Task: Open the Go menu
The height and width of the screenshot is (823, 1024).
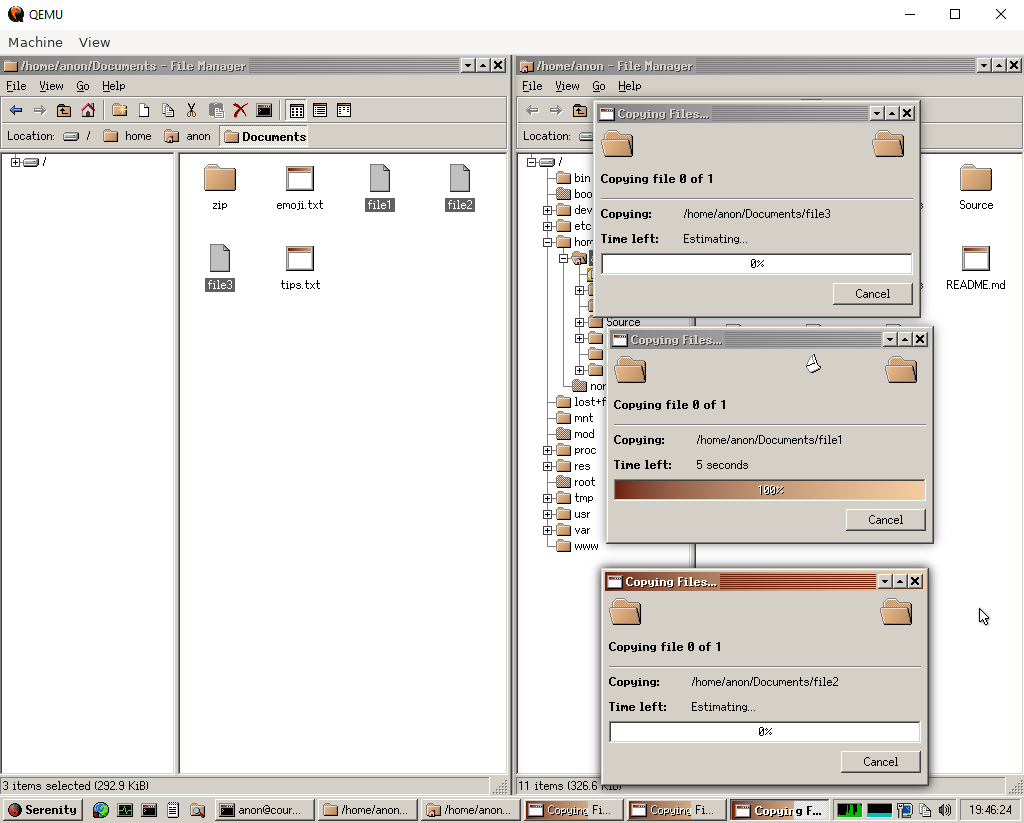Action: tap(83, 86)
